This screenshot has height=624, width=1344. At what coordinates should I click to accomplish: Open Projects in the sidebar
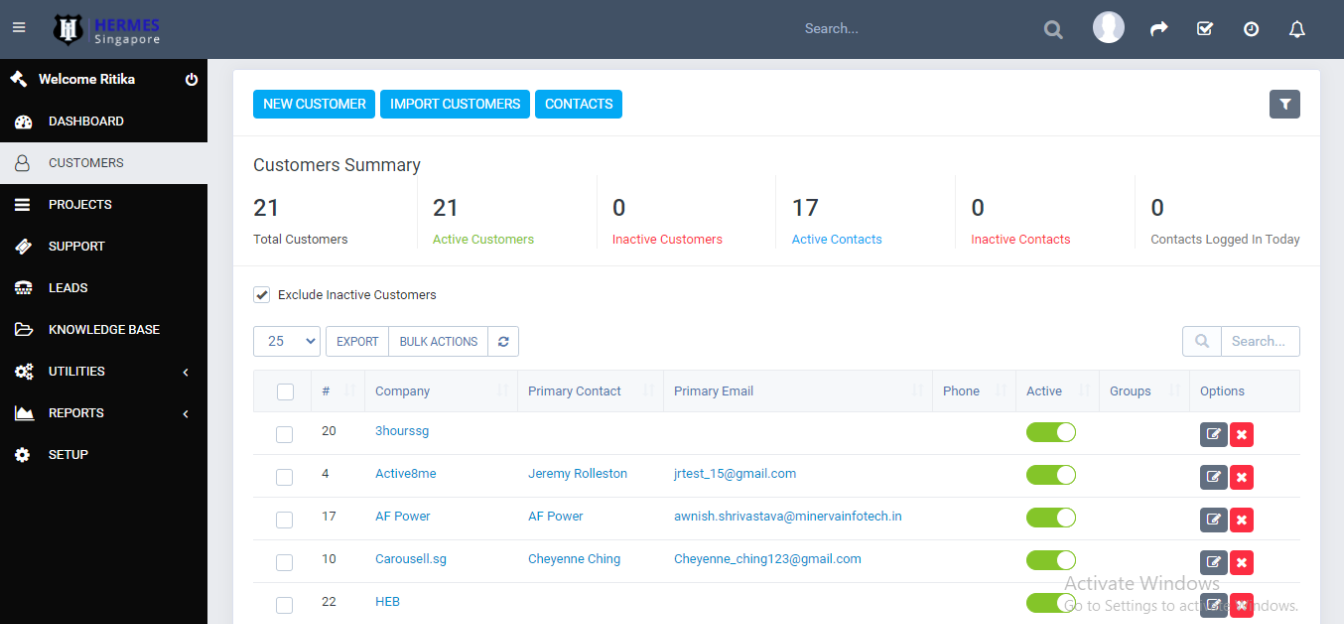(80, 204)
